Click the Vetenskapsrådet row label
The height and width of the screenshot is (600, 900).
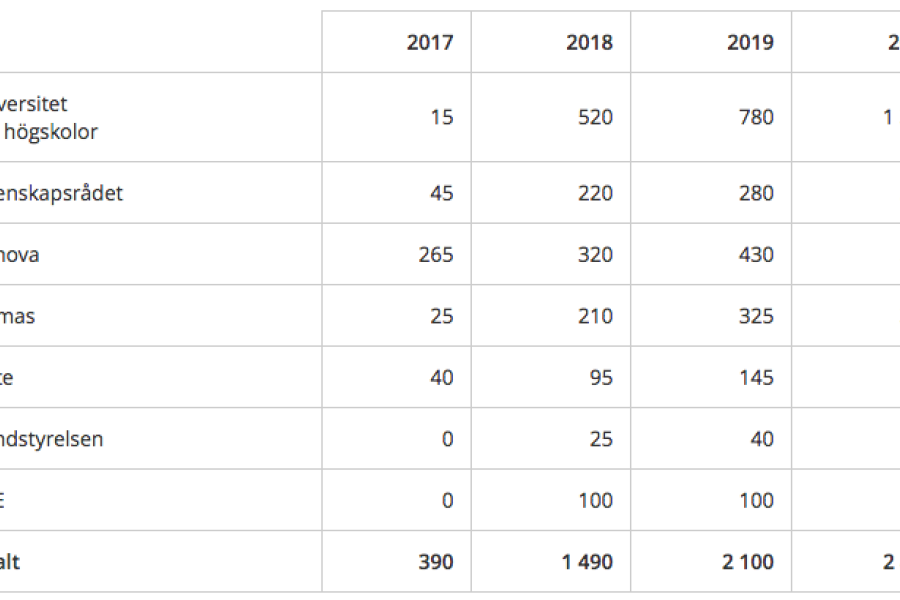pyautogui.click(x=62, y=193)
